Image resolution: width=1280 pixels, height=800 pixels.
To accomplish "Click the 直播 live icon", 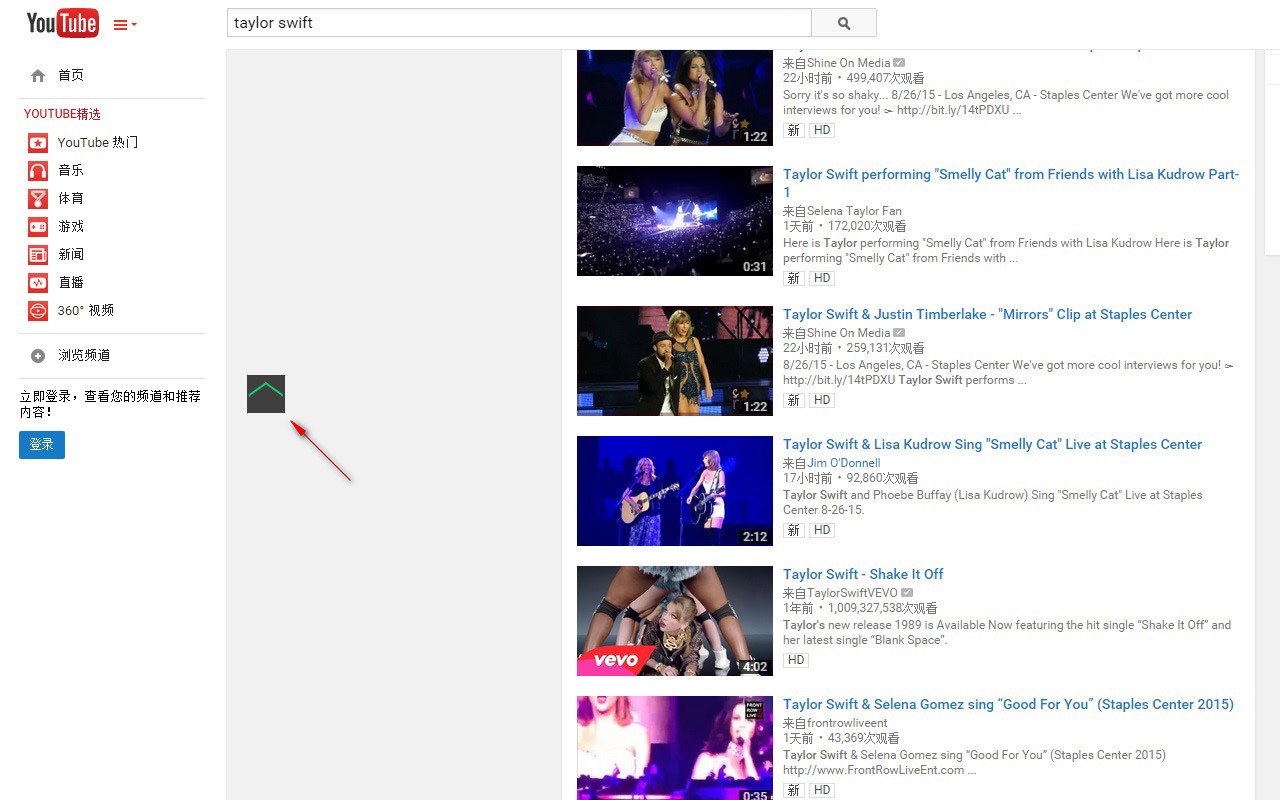I will coord(38,283).
